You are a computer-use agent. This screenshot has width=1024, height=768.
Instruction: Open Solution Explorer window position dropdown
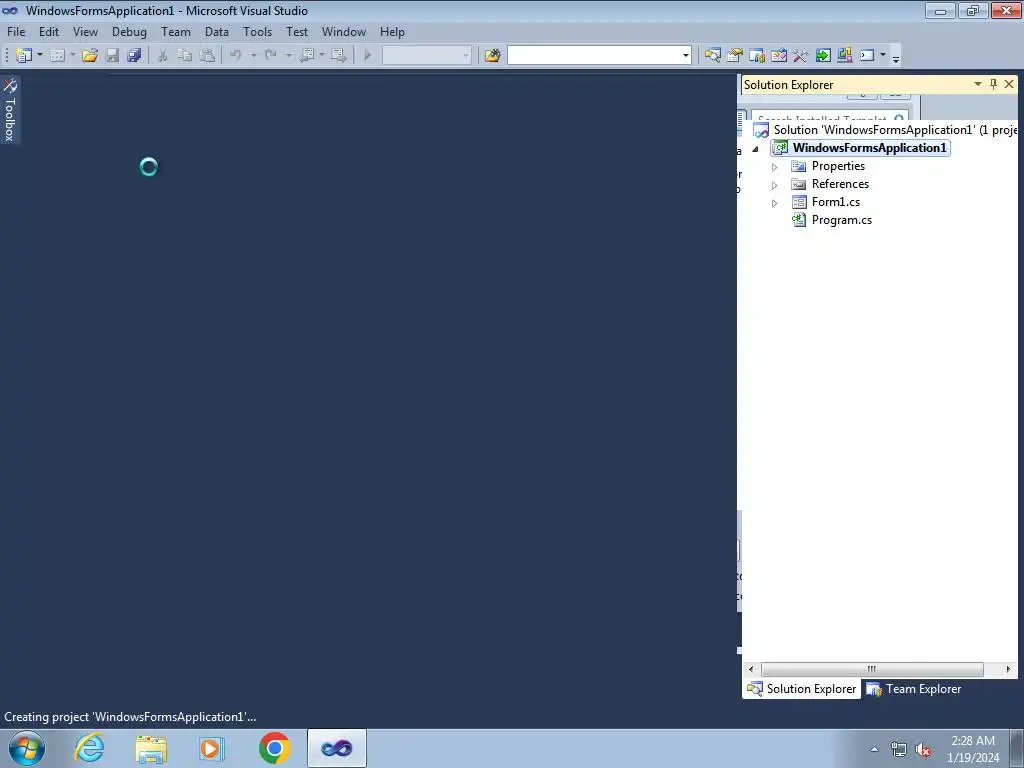coord(978,84)
